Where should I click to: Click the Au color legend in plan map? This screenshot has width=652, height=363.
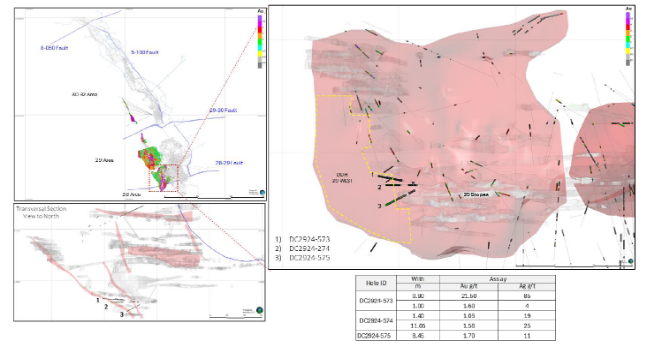pyautogui.click(x=260, y=38)
